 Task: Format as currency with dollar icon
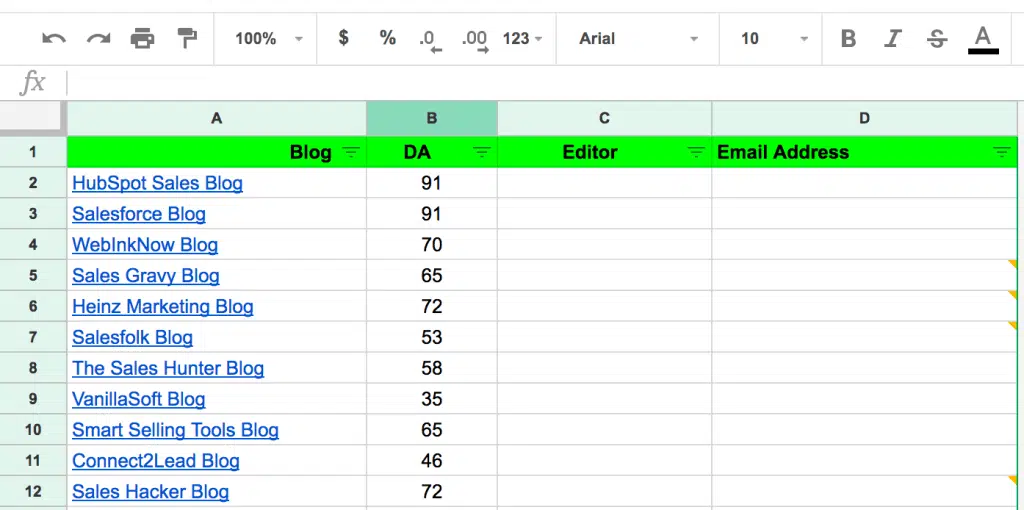(x=344, y=38)
